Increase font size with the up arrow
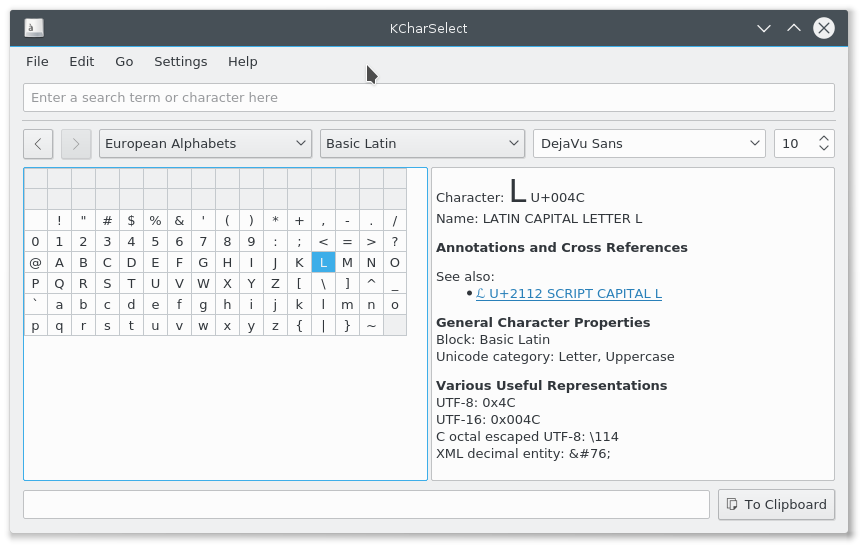 pos(824,138)
